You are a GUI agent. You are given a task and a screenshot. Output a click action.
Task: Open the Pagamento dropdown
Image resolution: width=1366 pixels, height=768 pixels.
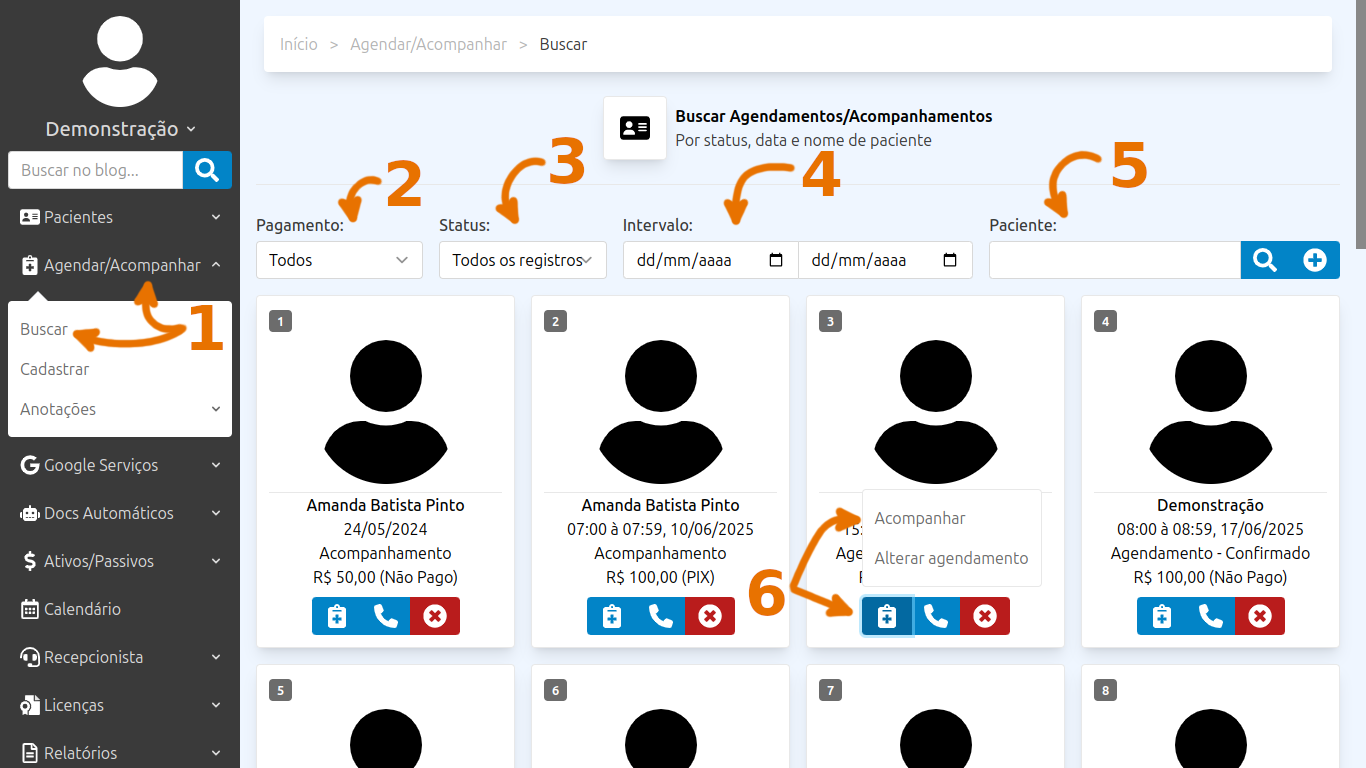click(x=339, y=260)
